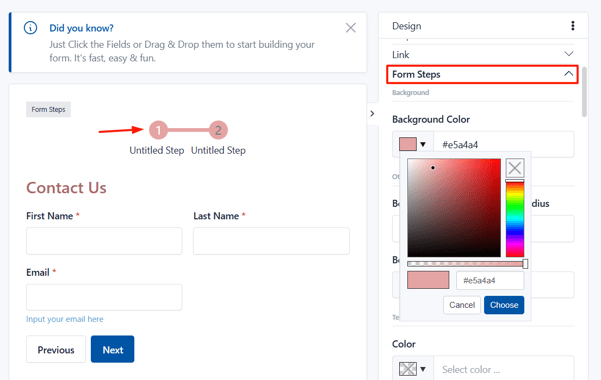Click the Form Steps label tag
601x380 pixels.
tap(48, 110)
